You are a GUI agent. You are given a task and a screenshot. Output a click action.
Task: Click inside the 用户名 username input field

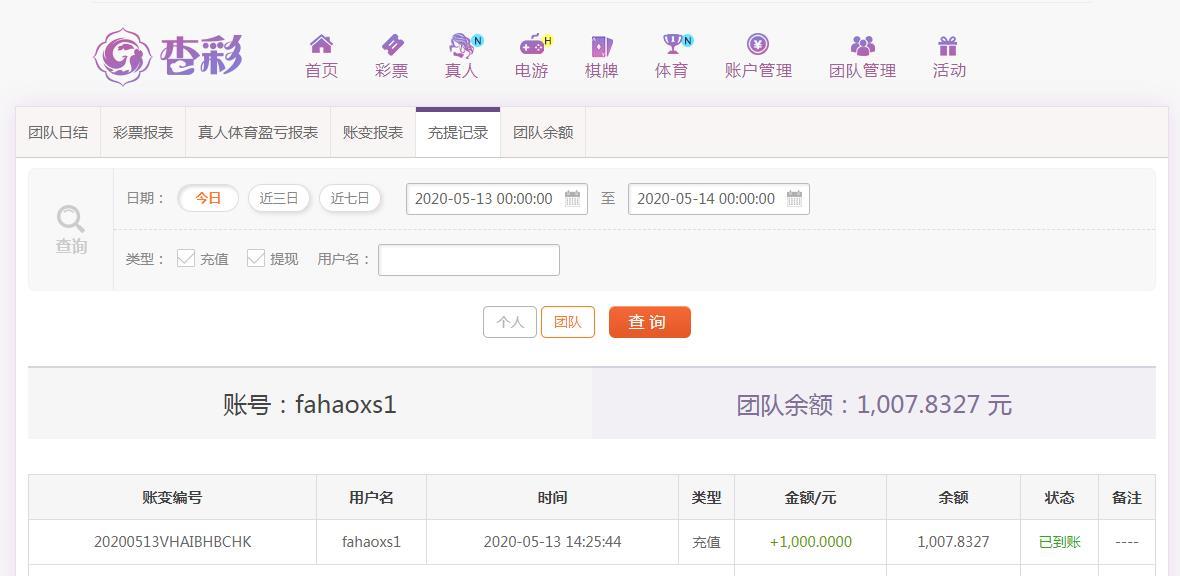point(468,259)
